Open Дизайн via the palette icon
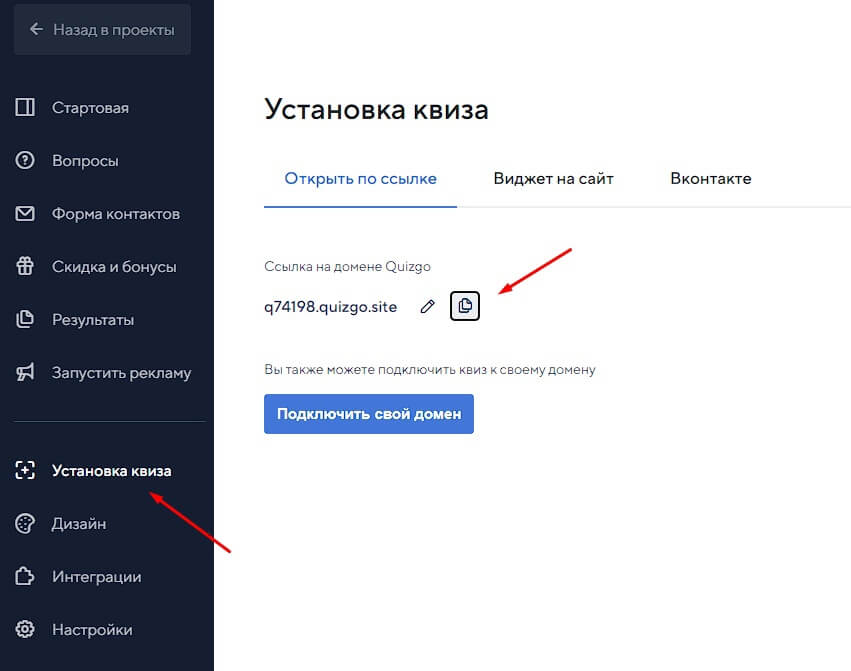 (26, 524)
